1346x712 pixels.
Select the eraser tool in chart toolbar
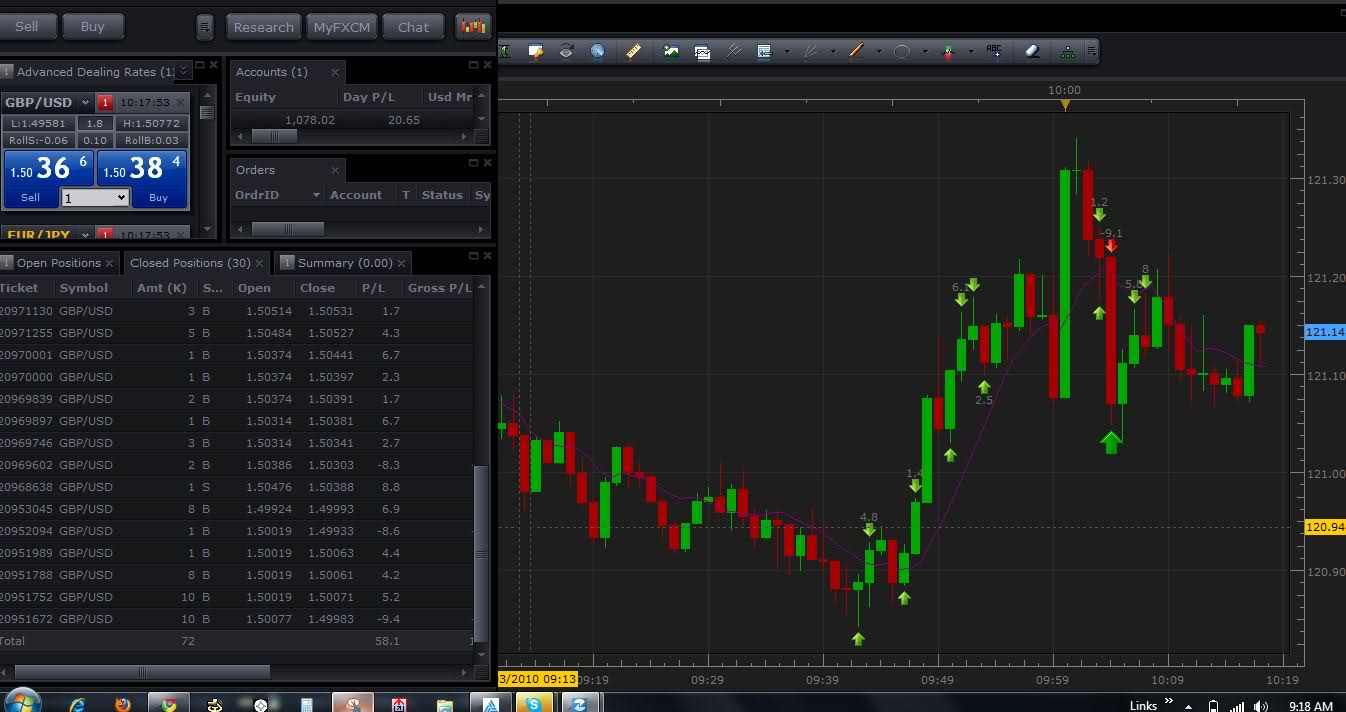(1033, 51)
